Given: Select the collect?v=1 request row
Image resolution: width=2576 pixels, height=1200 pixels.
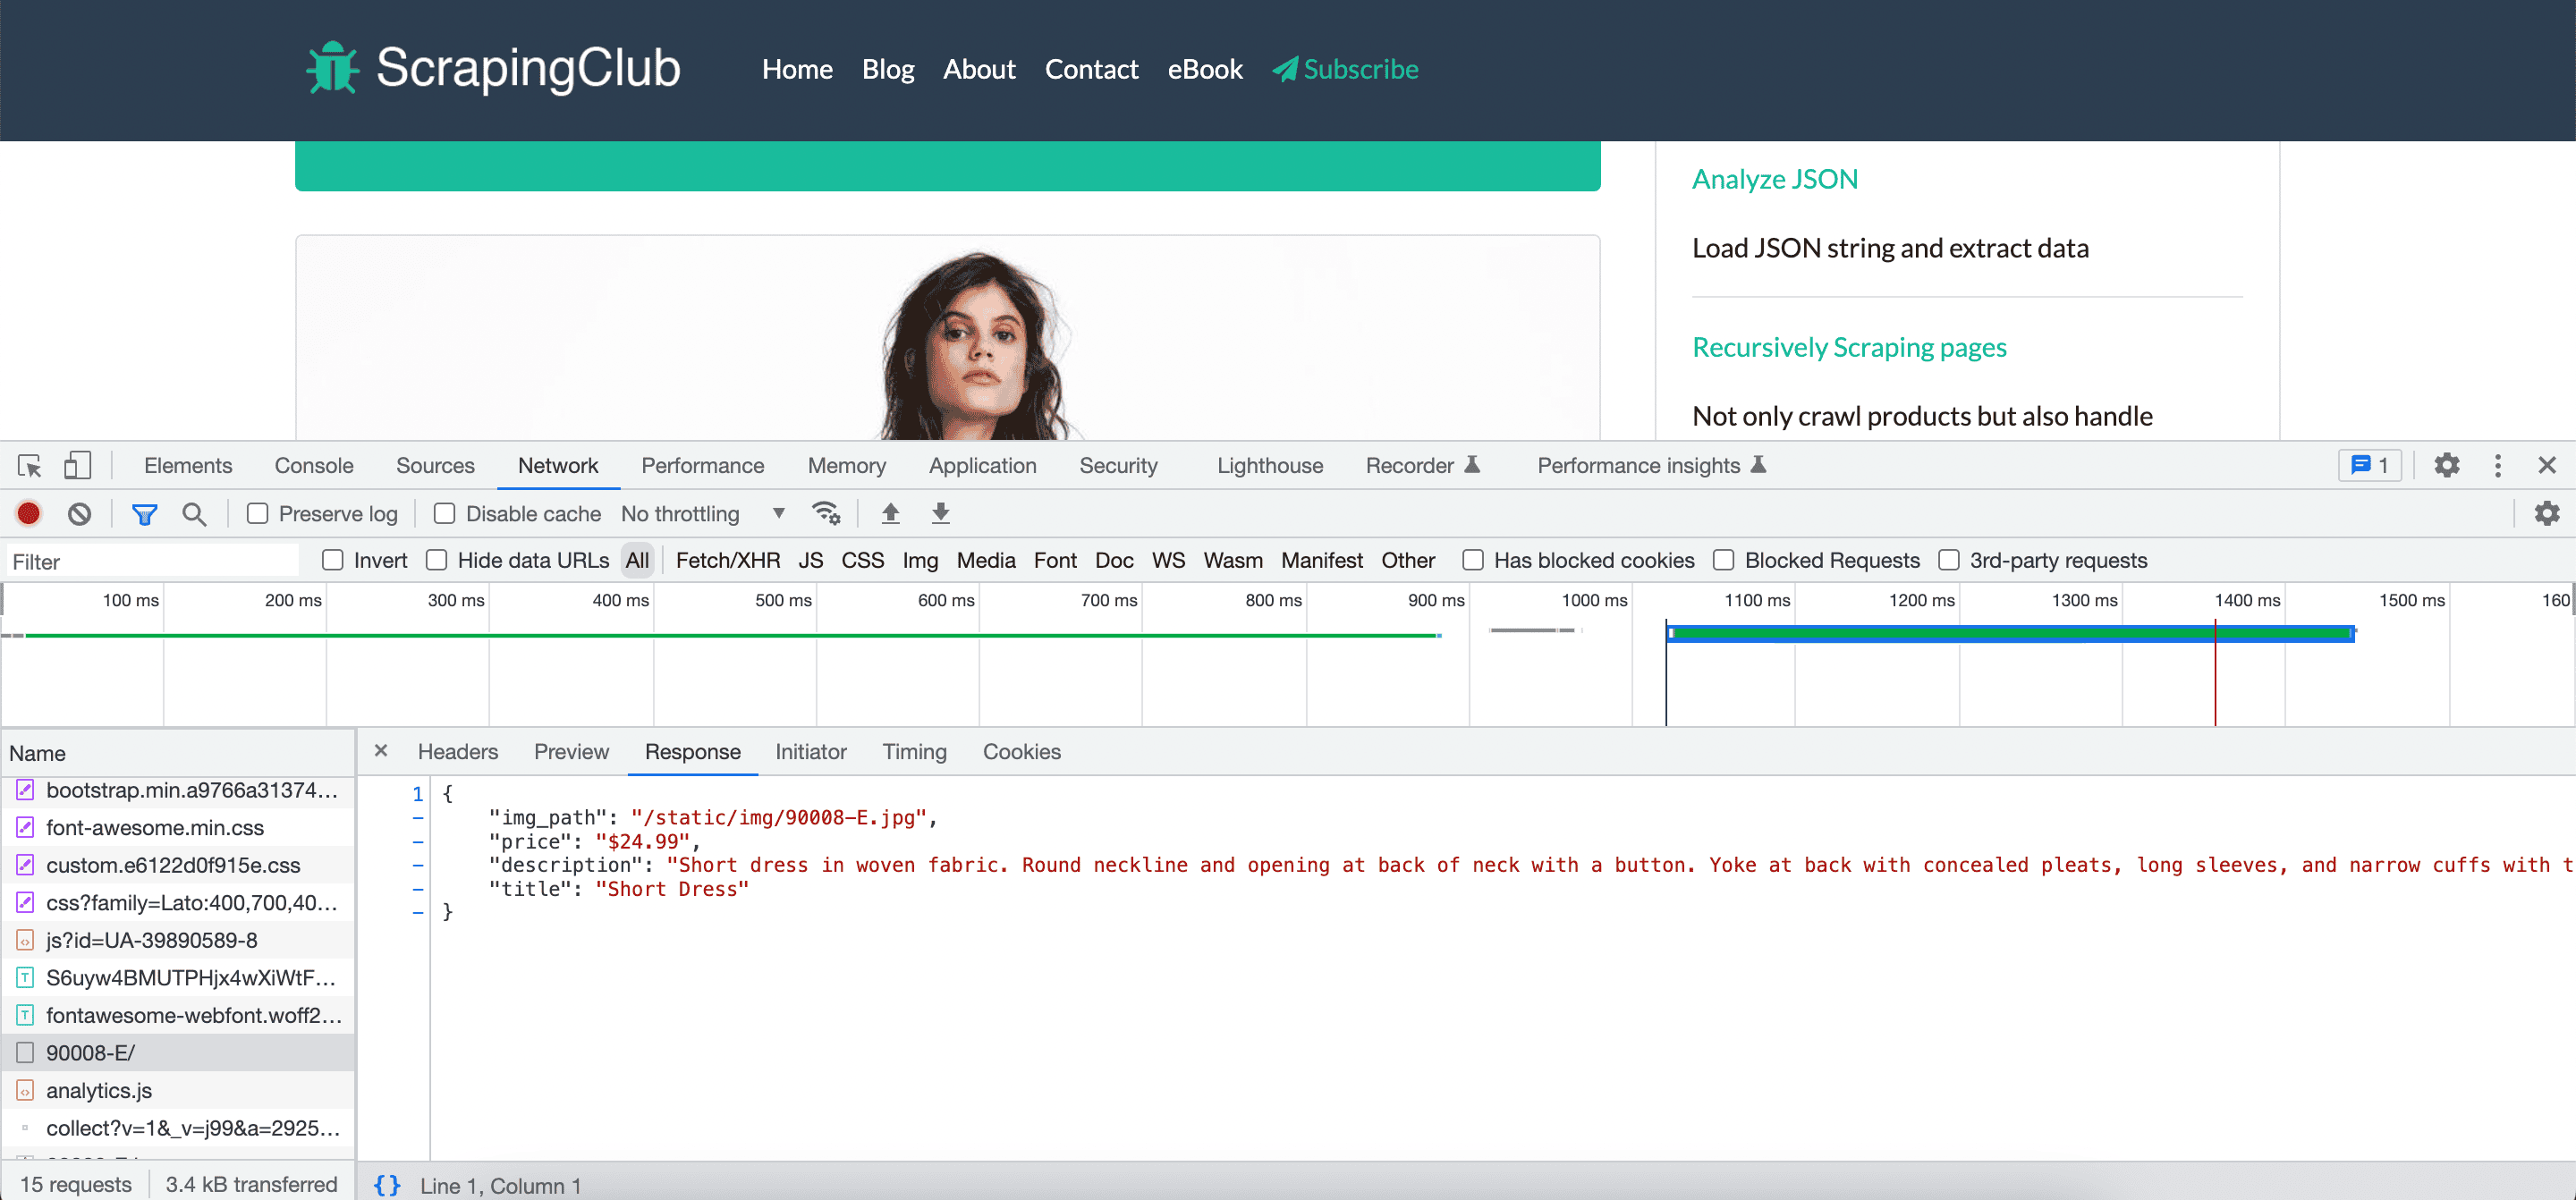Looking at the screenshot, I should (x=178, y=1128).
